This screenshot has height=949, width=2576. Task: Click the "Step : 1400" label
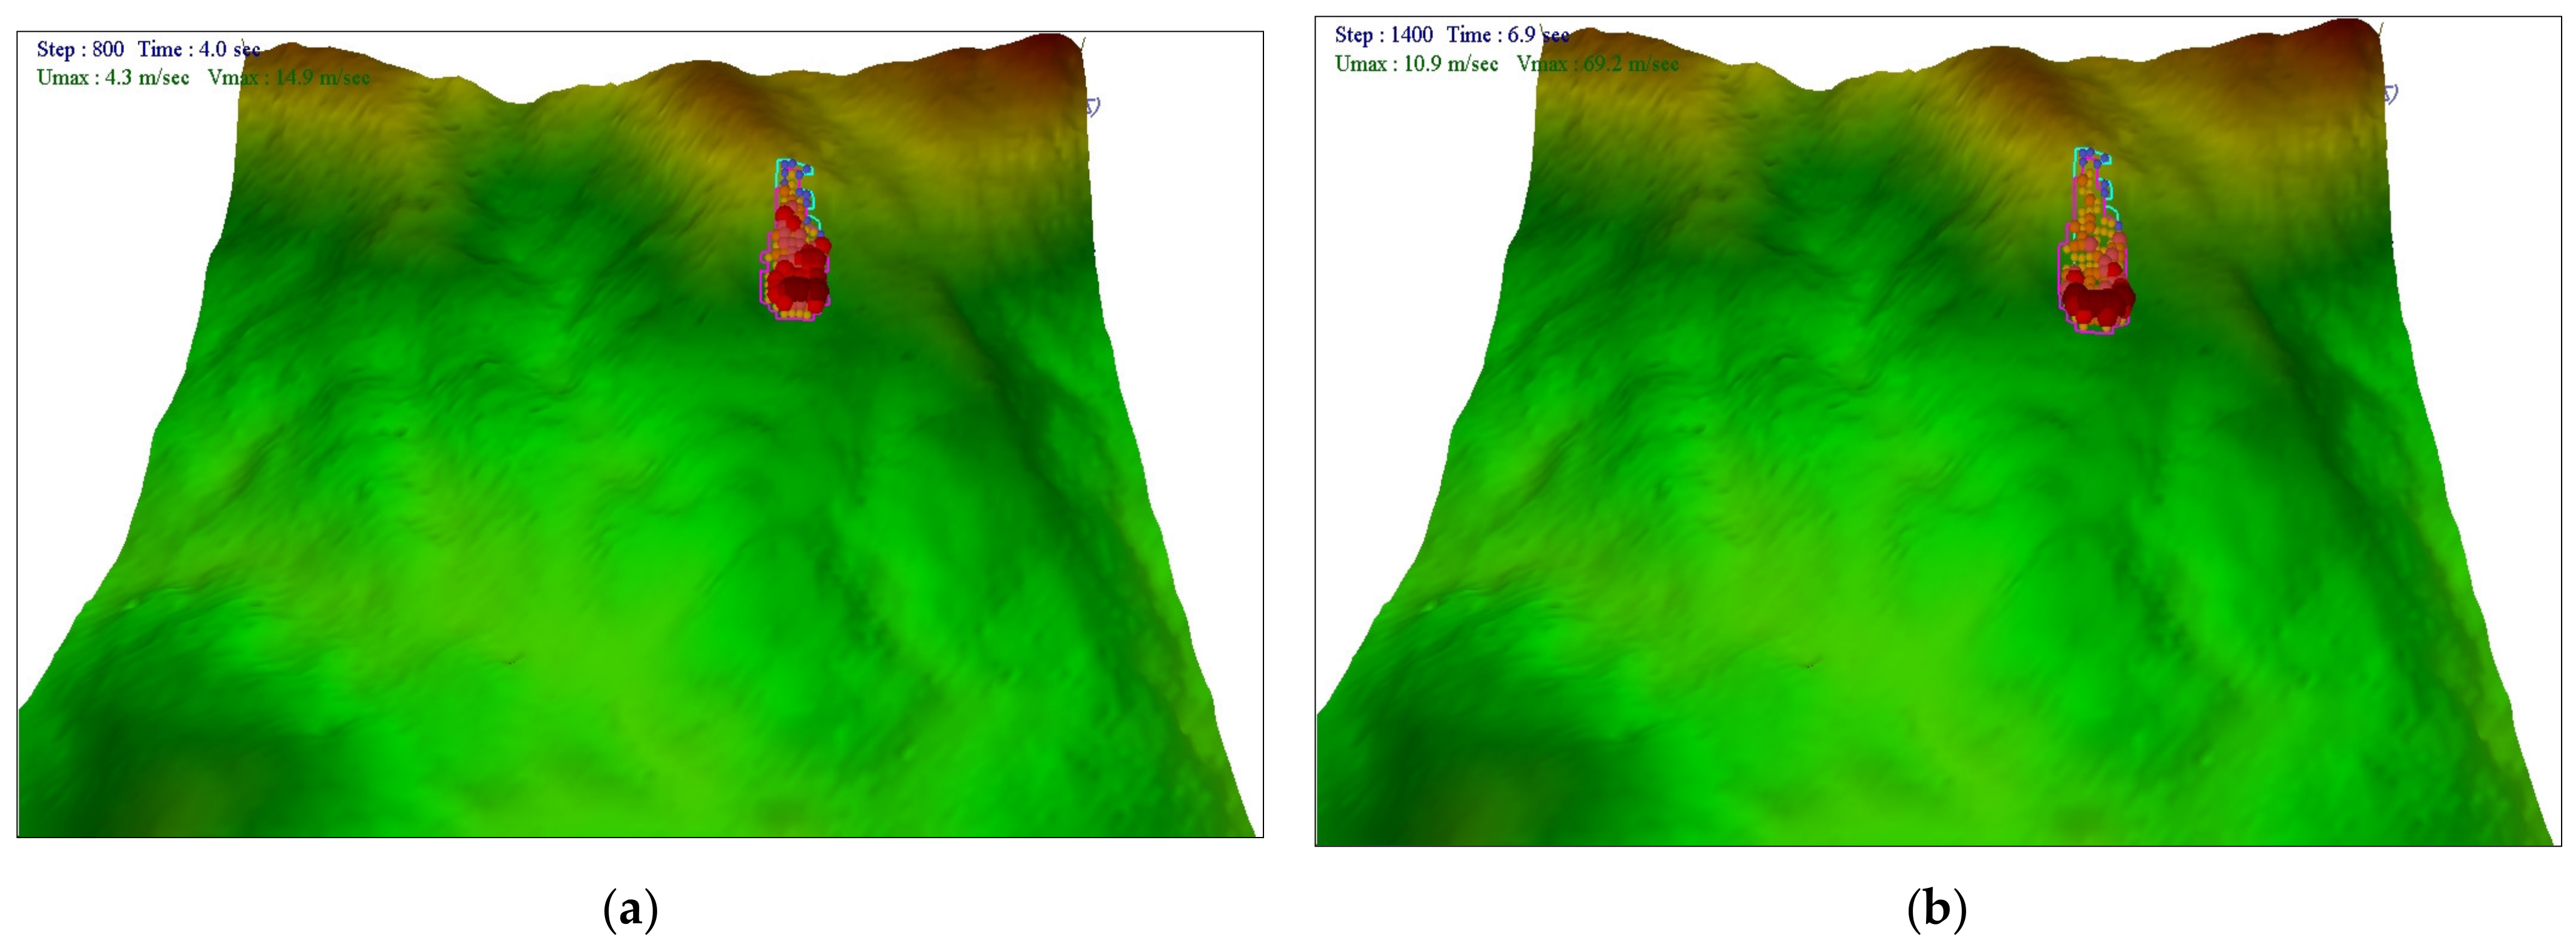point(1383,35)
